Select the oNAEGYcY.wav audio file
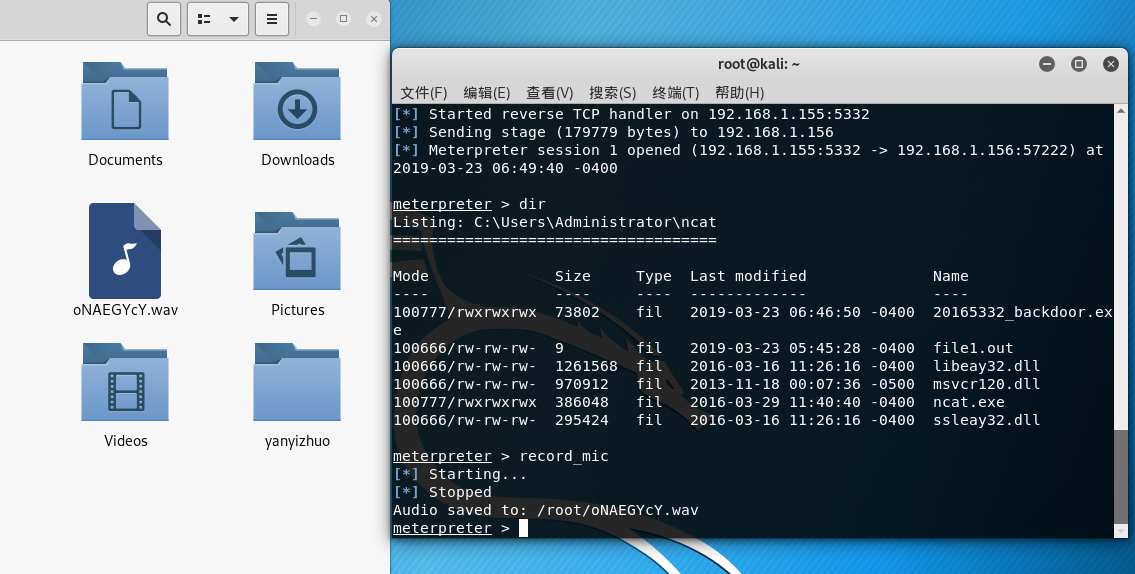The height and width of the screenshot is (574, 1135). point(125,250)
